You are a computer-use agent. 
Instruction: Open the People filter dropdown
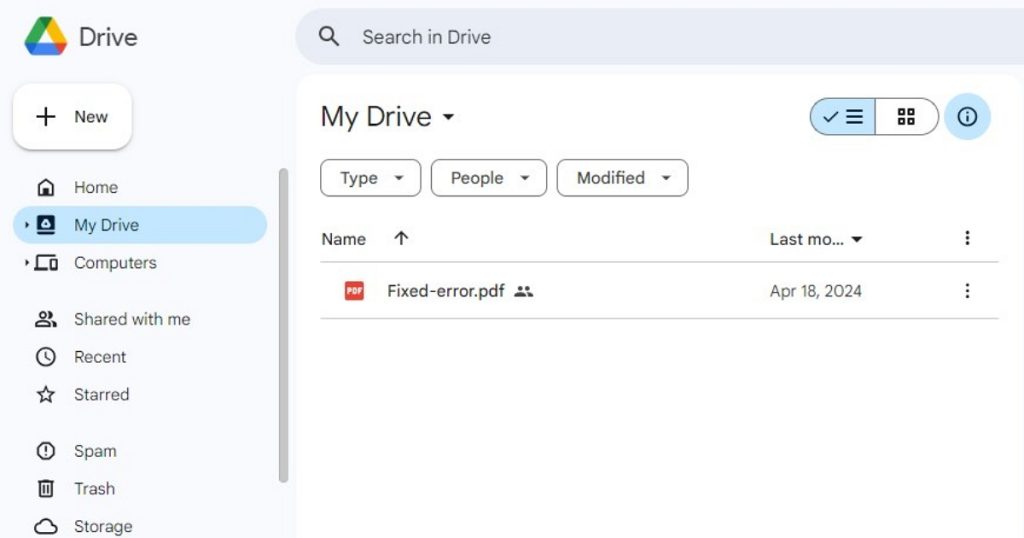coord(488,178)
